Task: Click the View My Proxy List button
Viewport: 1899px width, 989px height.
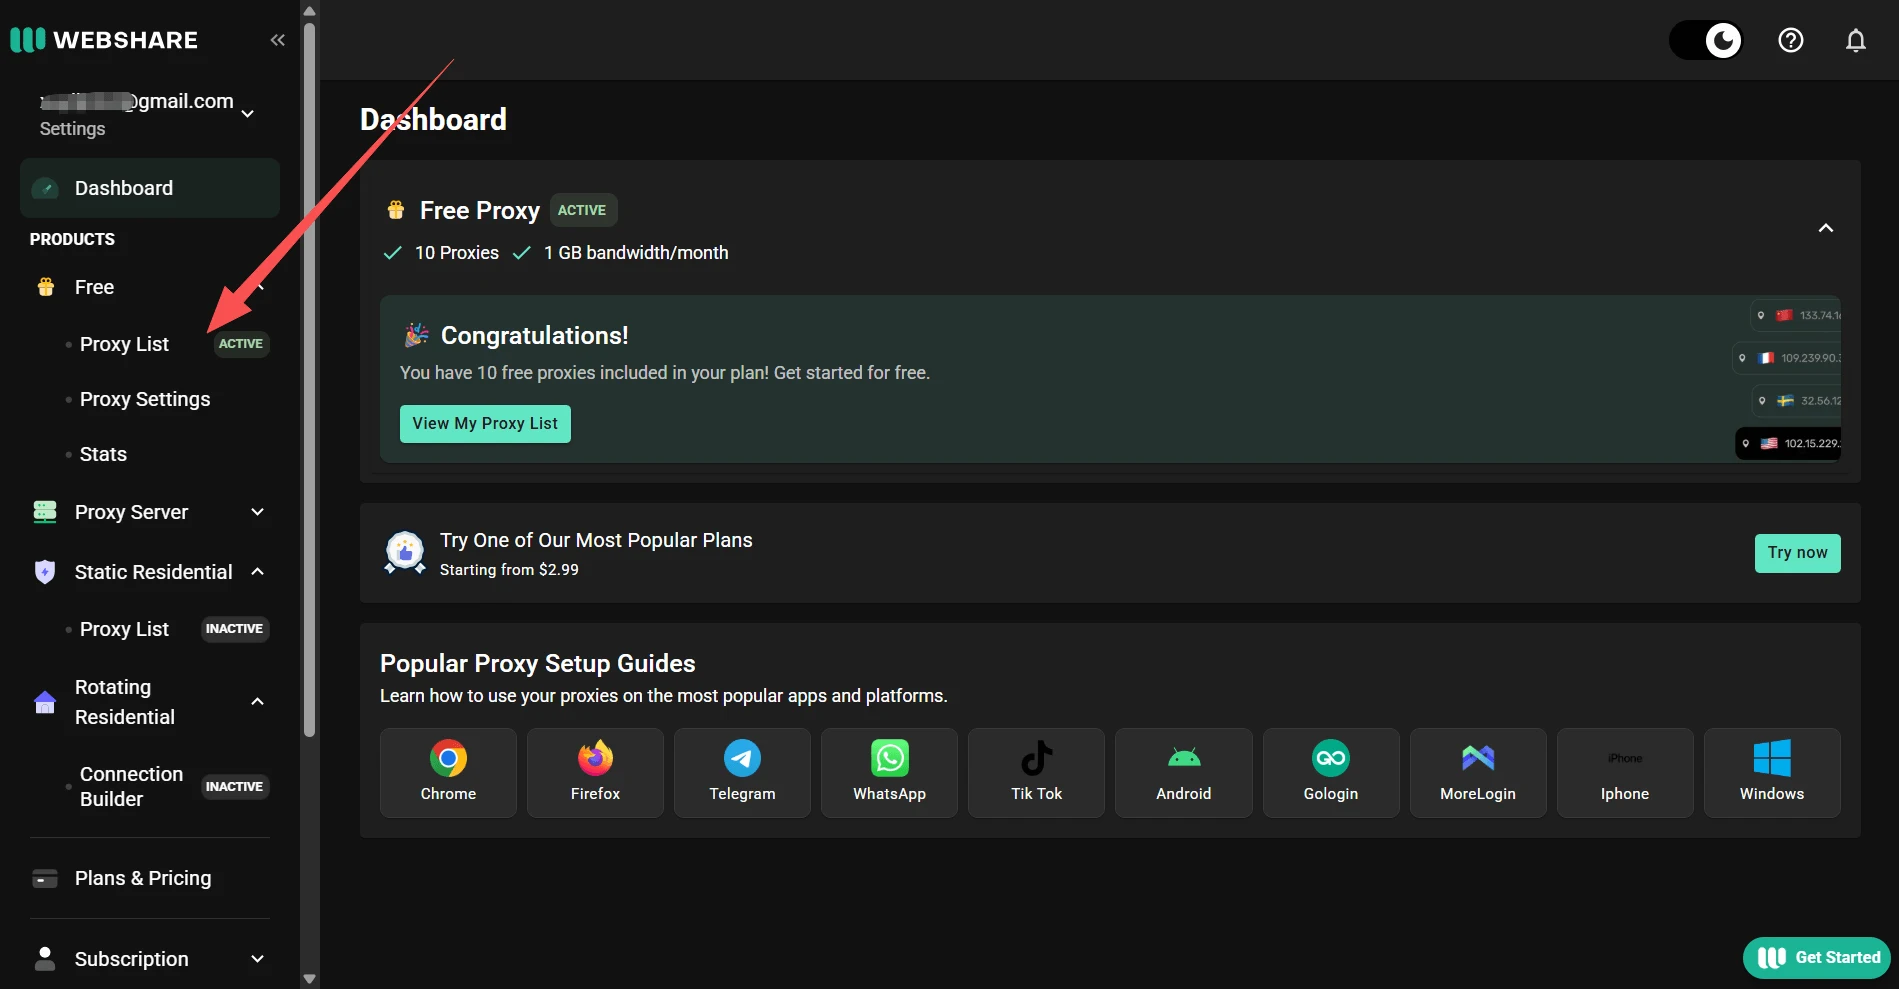Action: 484,423
